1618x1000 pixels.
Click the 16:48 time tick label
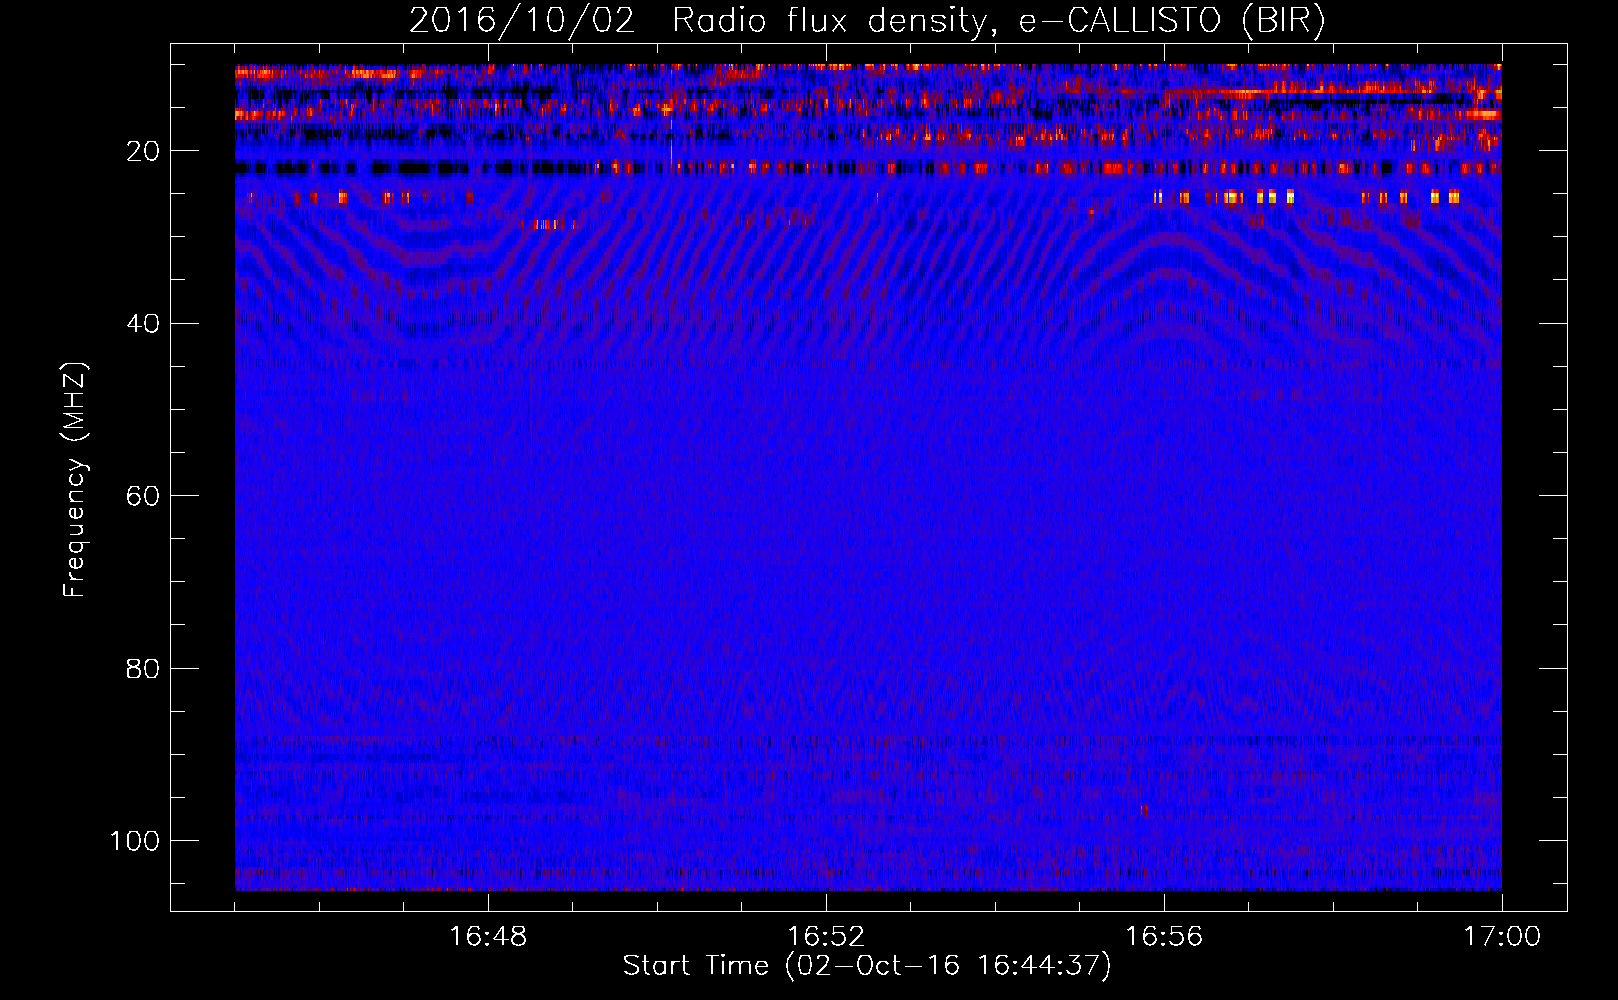pos(488,937)
